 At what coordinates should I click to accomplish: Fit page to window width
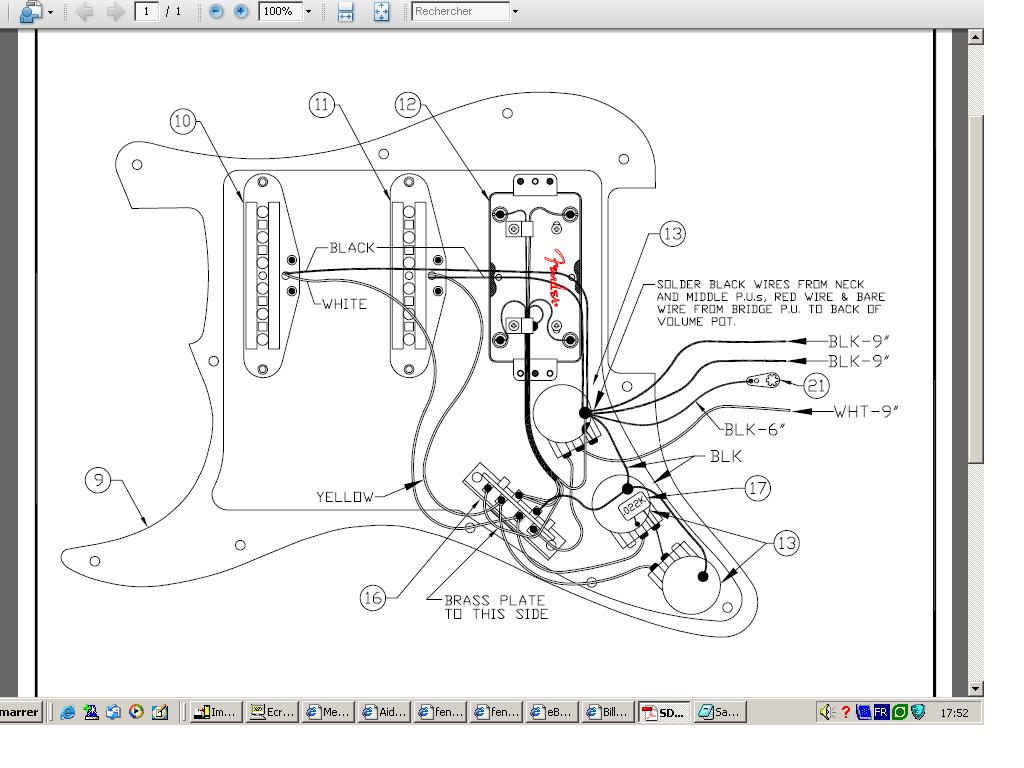(345, 11)
